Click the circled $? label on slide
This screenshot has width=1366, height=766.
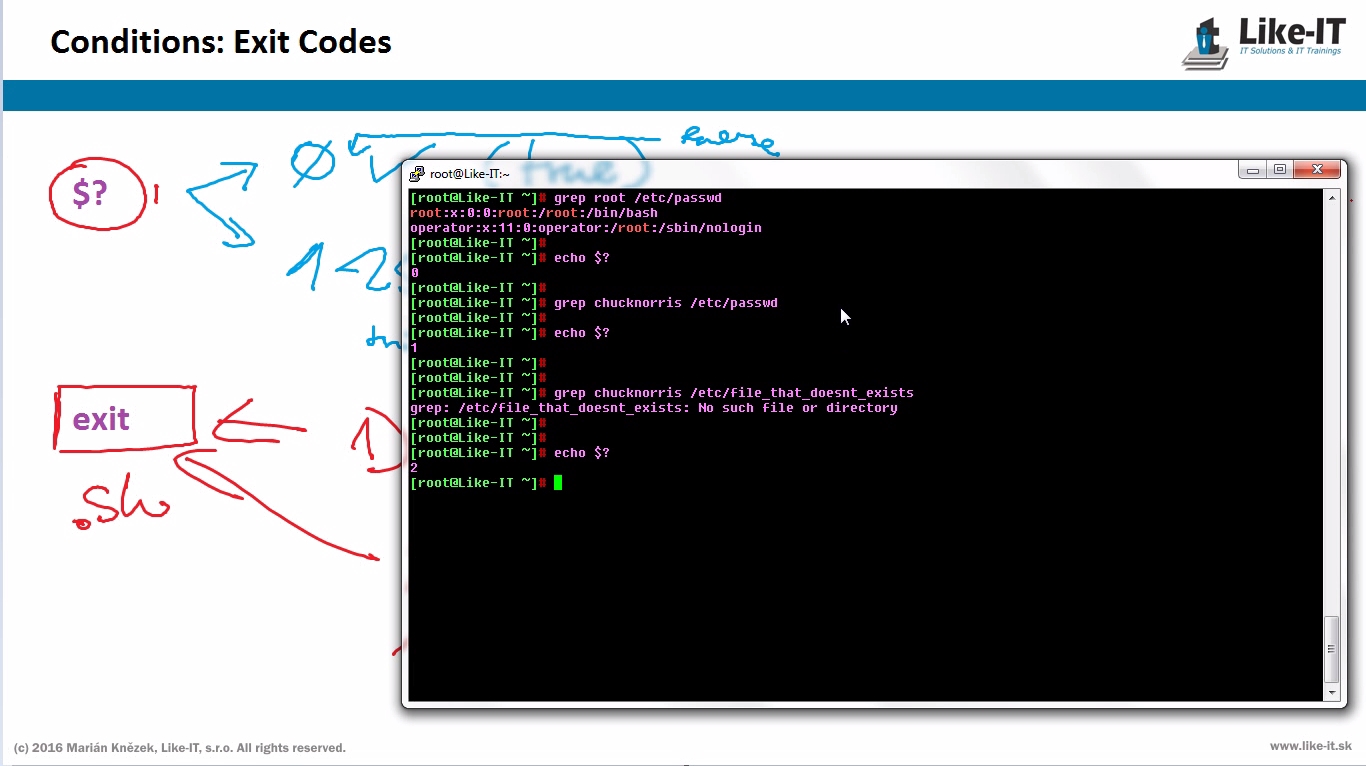(90, 194)
